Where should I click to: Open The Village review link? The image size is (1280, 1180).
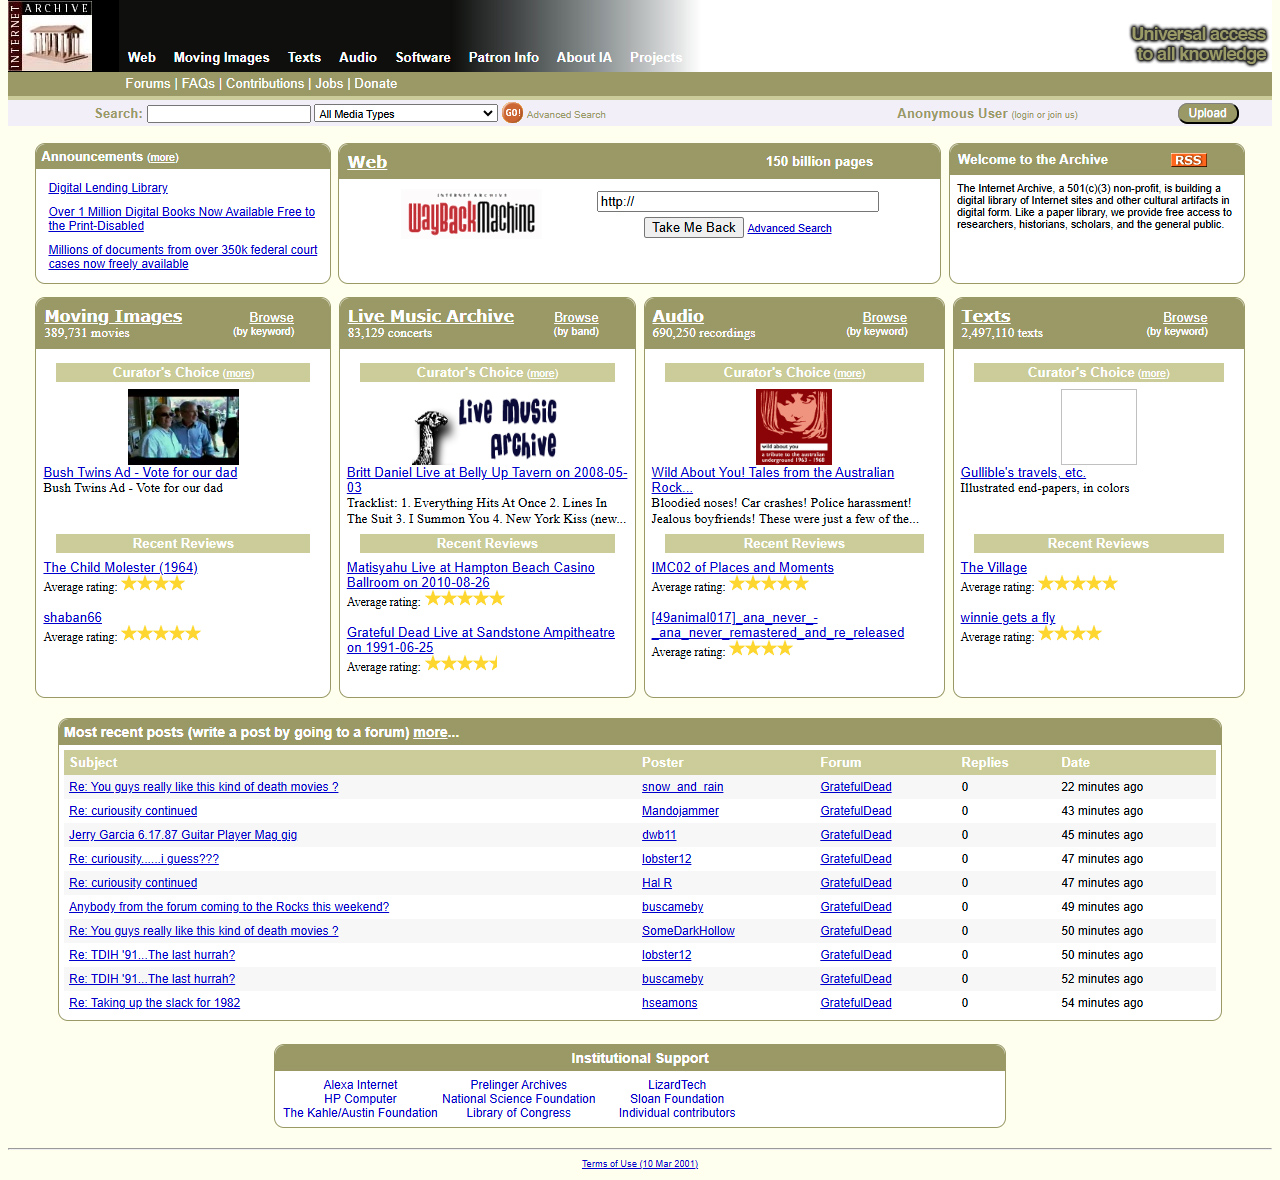point(993,568)
